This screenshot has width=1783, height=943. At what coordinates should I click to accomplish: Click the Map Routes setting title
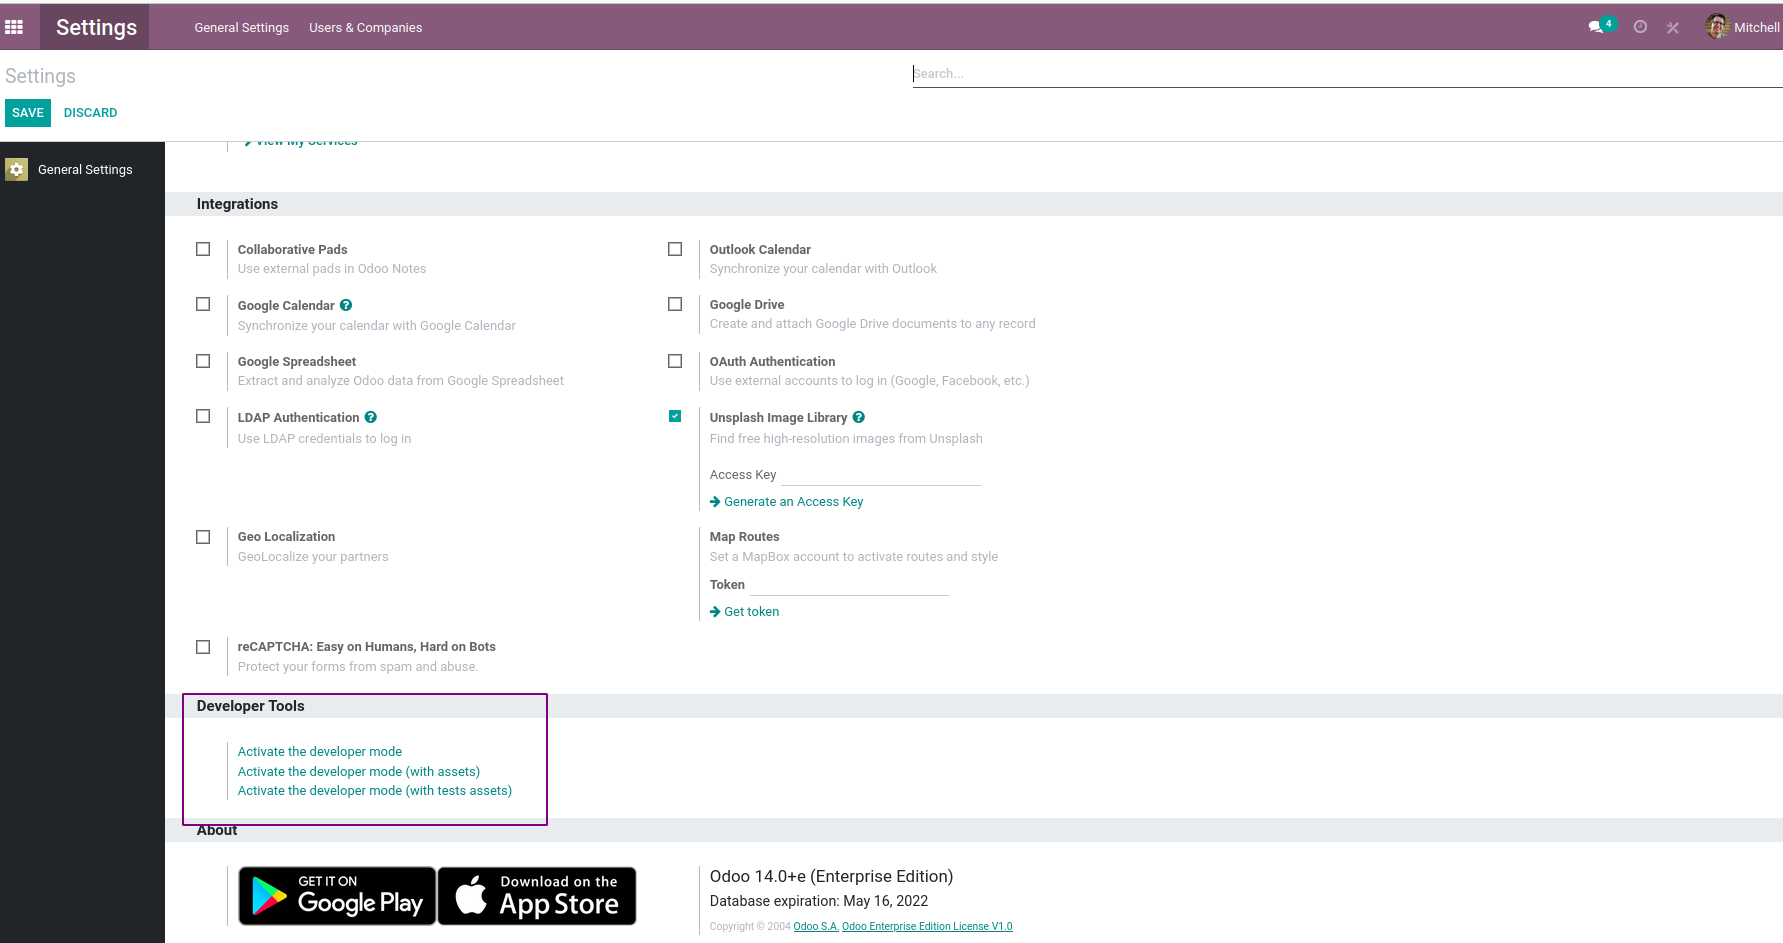[x=744, y=537]
